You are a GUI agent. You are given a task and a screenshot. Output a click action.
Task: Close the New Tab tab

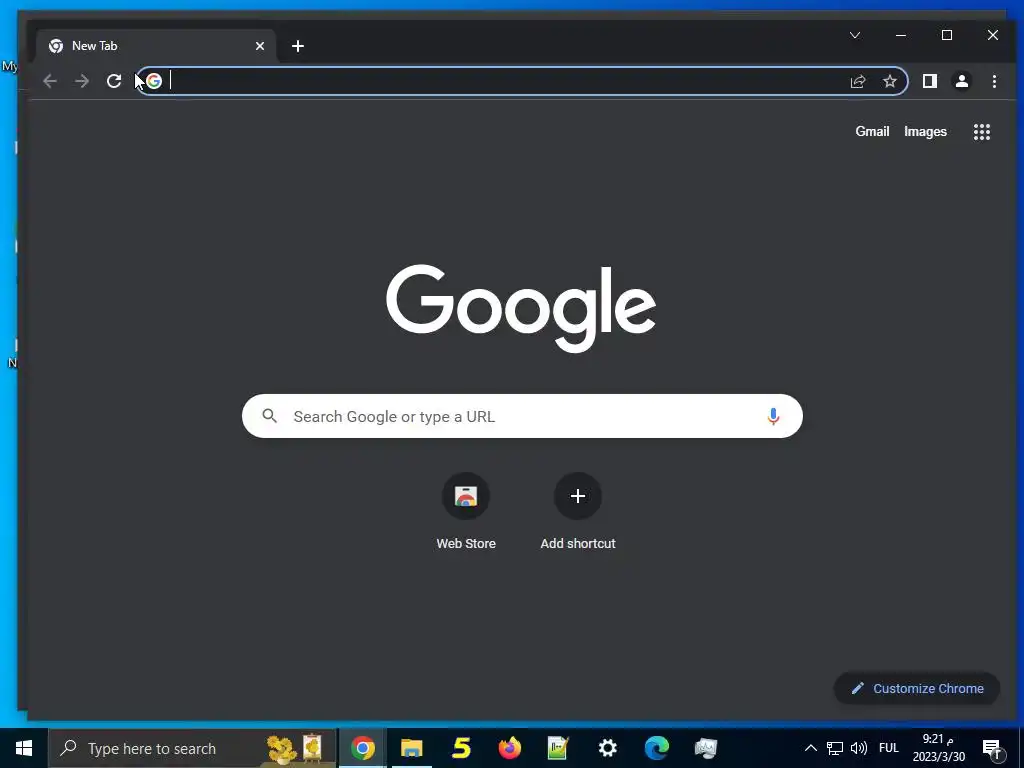tap(260, 46)
